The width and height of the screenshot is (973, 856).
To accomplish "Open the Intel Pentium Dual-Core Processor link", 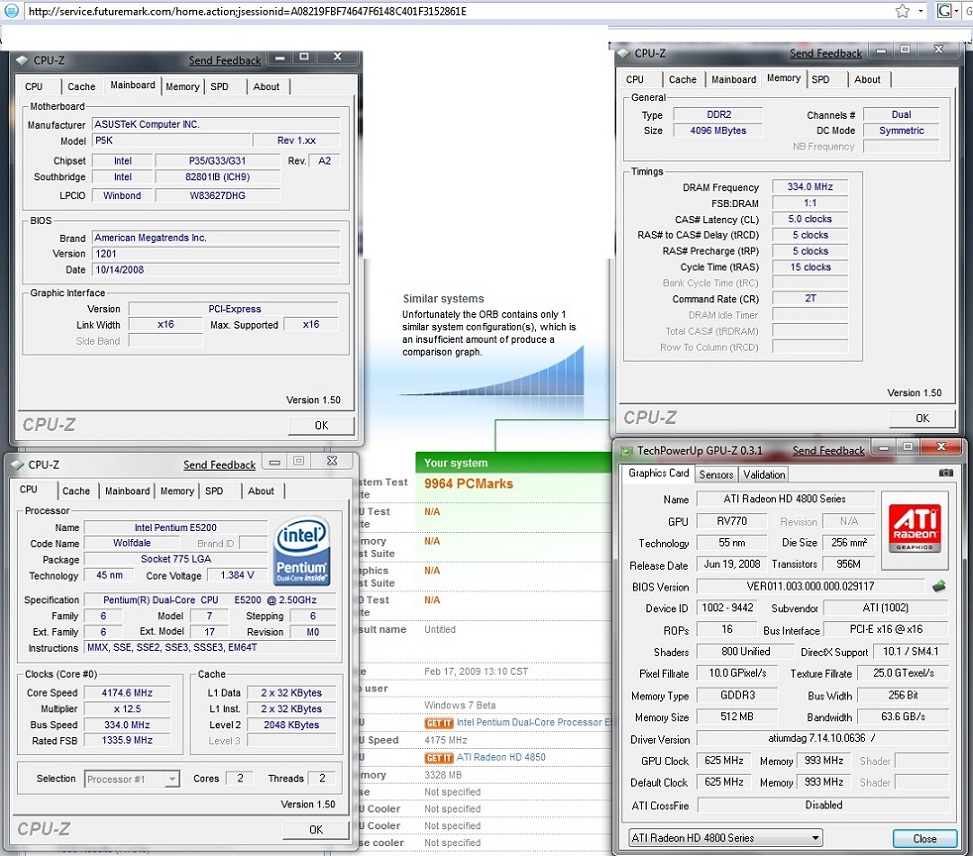I will pos(534,723).
